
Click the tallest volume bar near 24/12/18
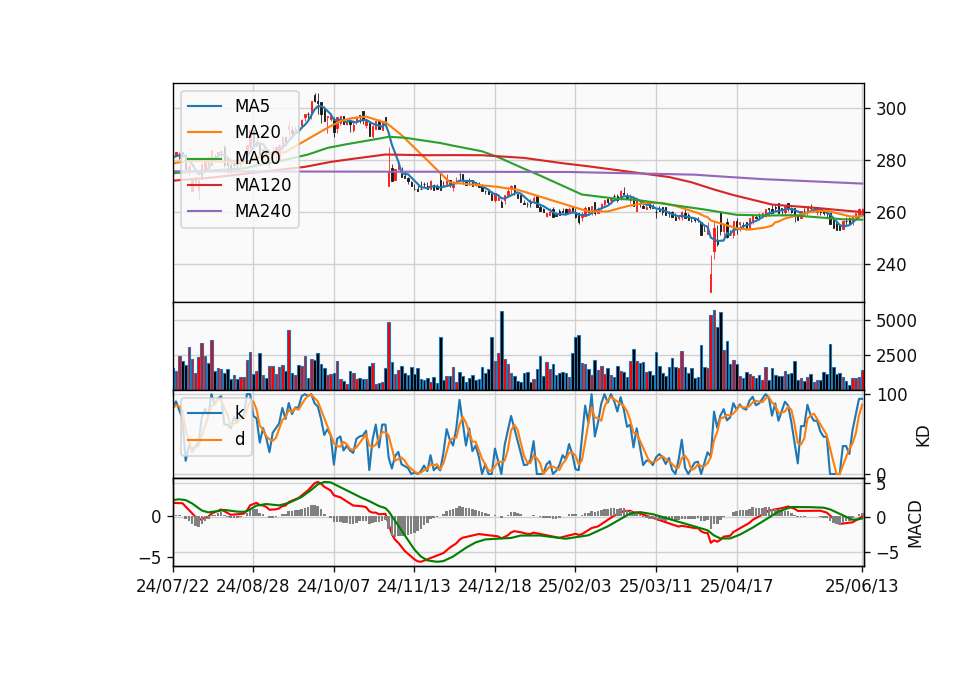pos(502,351)
